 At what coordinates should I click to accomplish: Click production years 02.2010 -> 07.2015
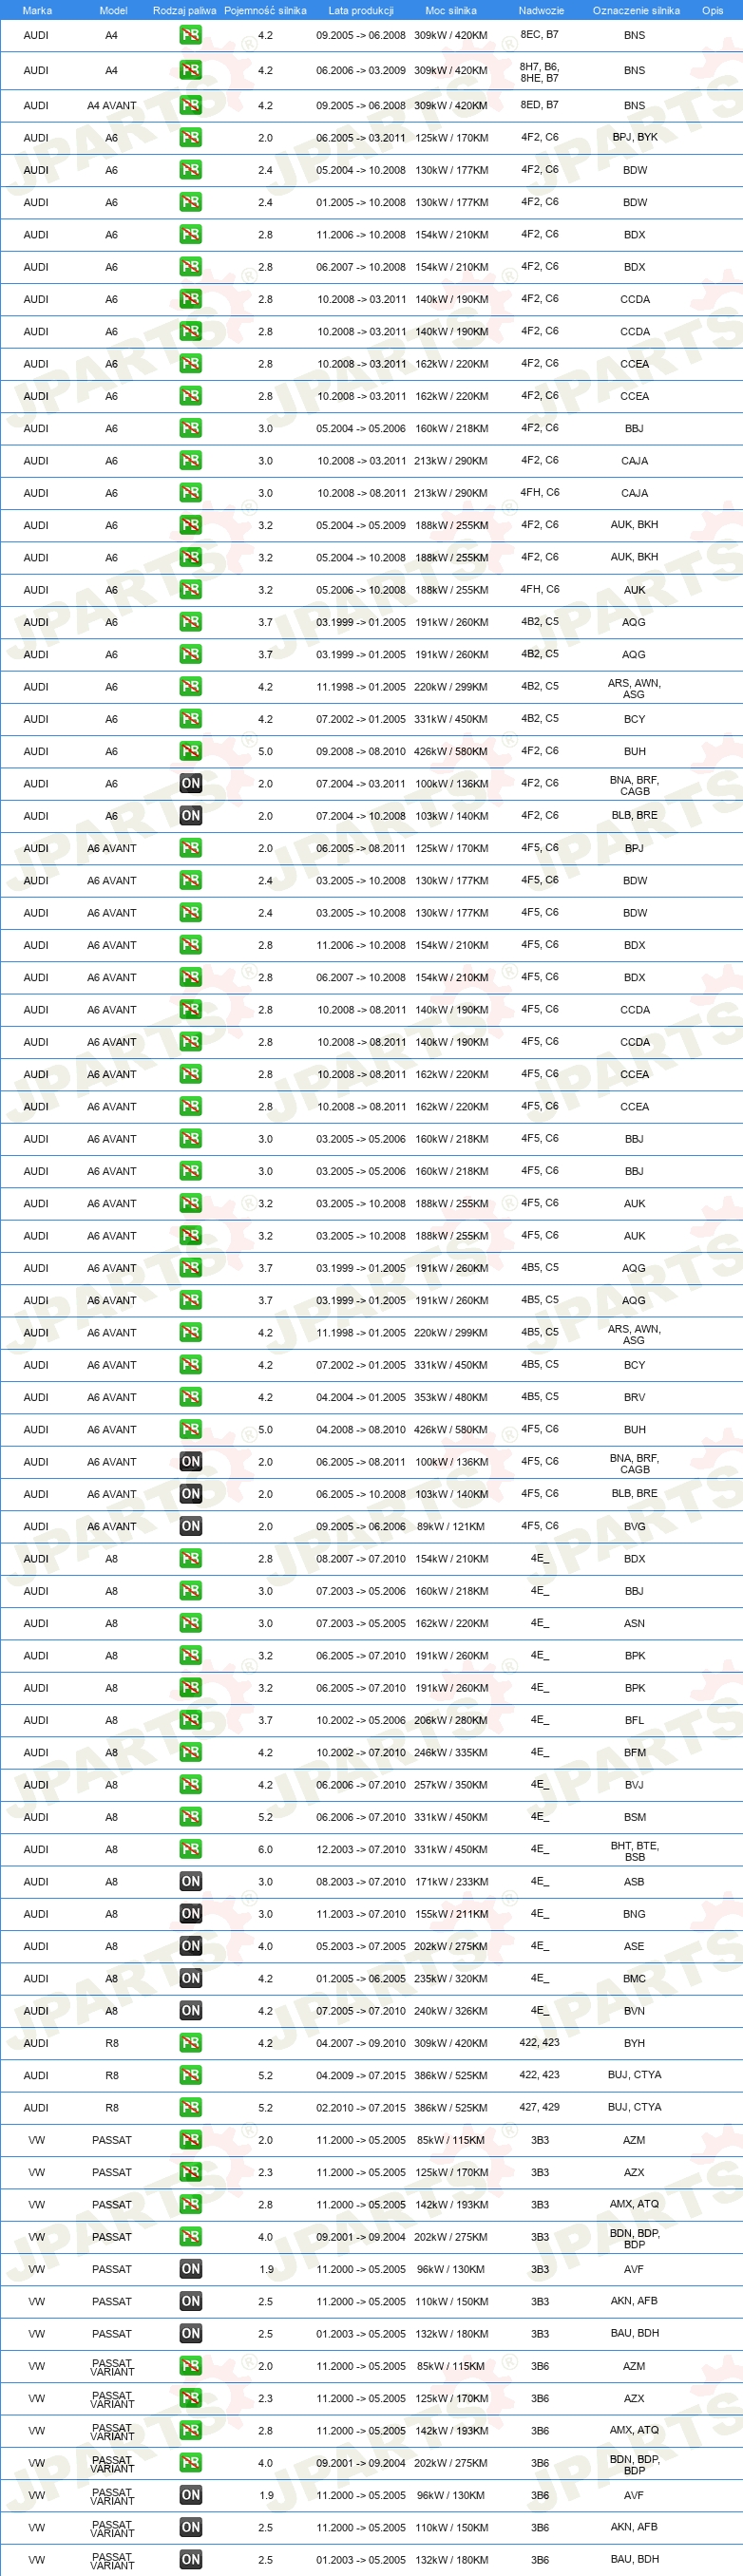pyautogui.click(x=361, y=2108)
